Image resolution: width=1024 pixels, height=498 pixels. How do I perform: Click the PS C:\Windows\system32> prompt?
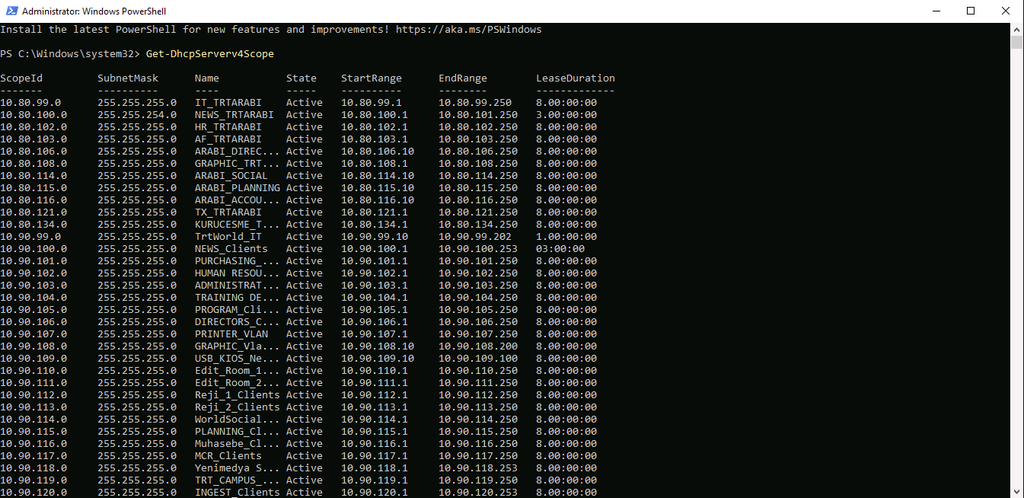coord(70,54)
